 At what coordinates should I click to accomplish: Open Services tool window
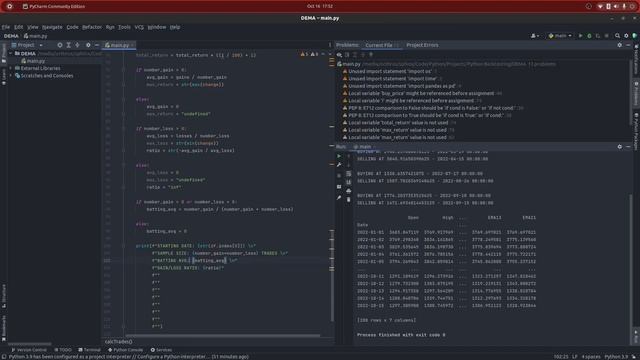click(161, 350)
